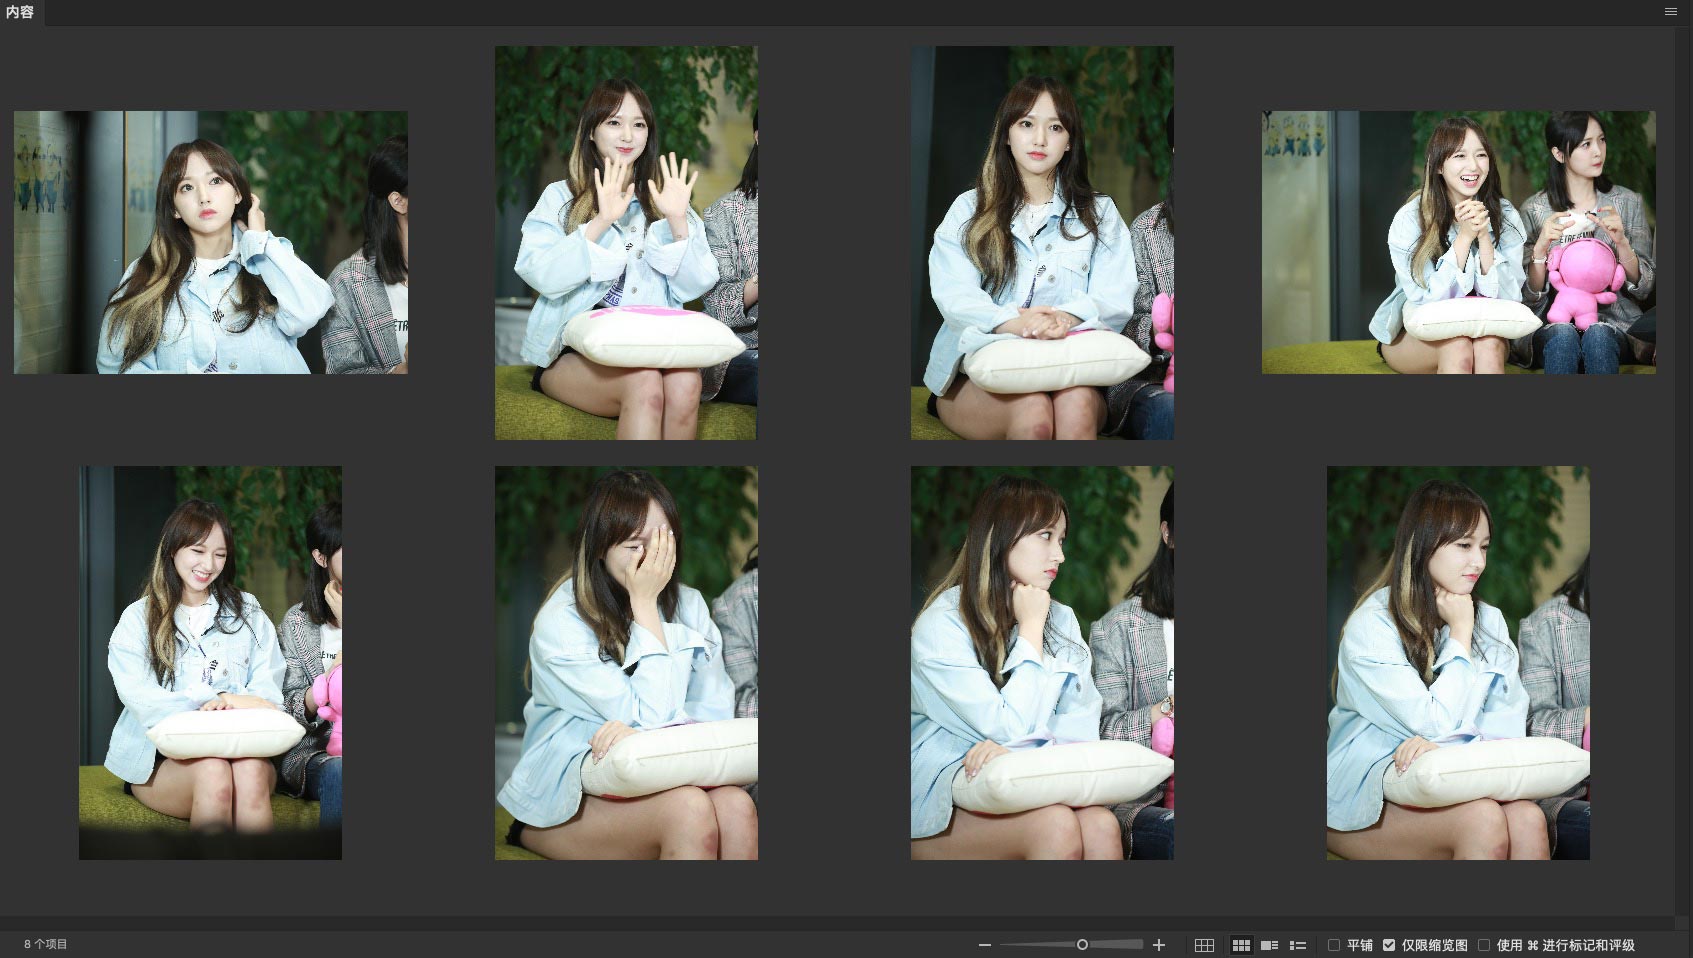The height and width of the screenshot is (958, 1693).
Task: Click the grid lock icon
Action: pos(1204,945)
